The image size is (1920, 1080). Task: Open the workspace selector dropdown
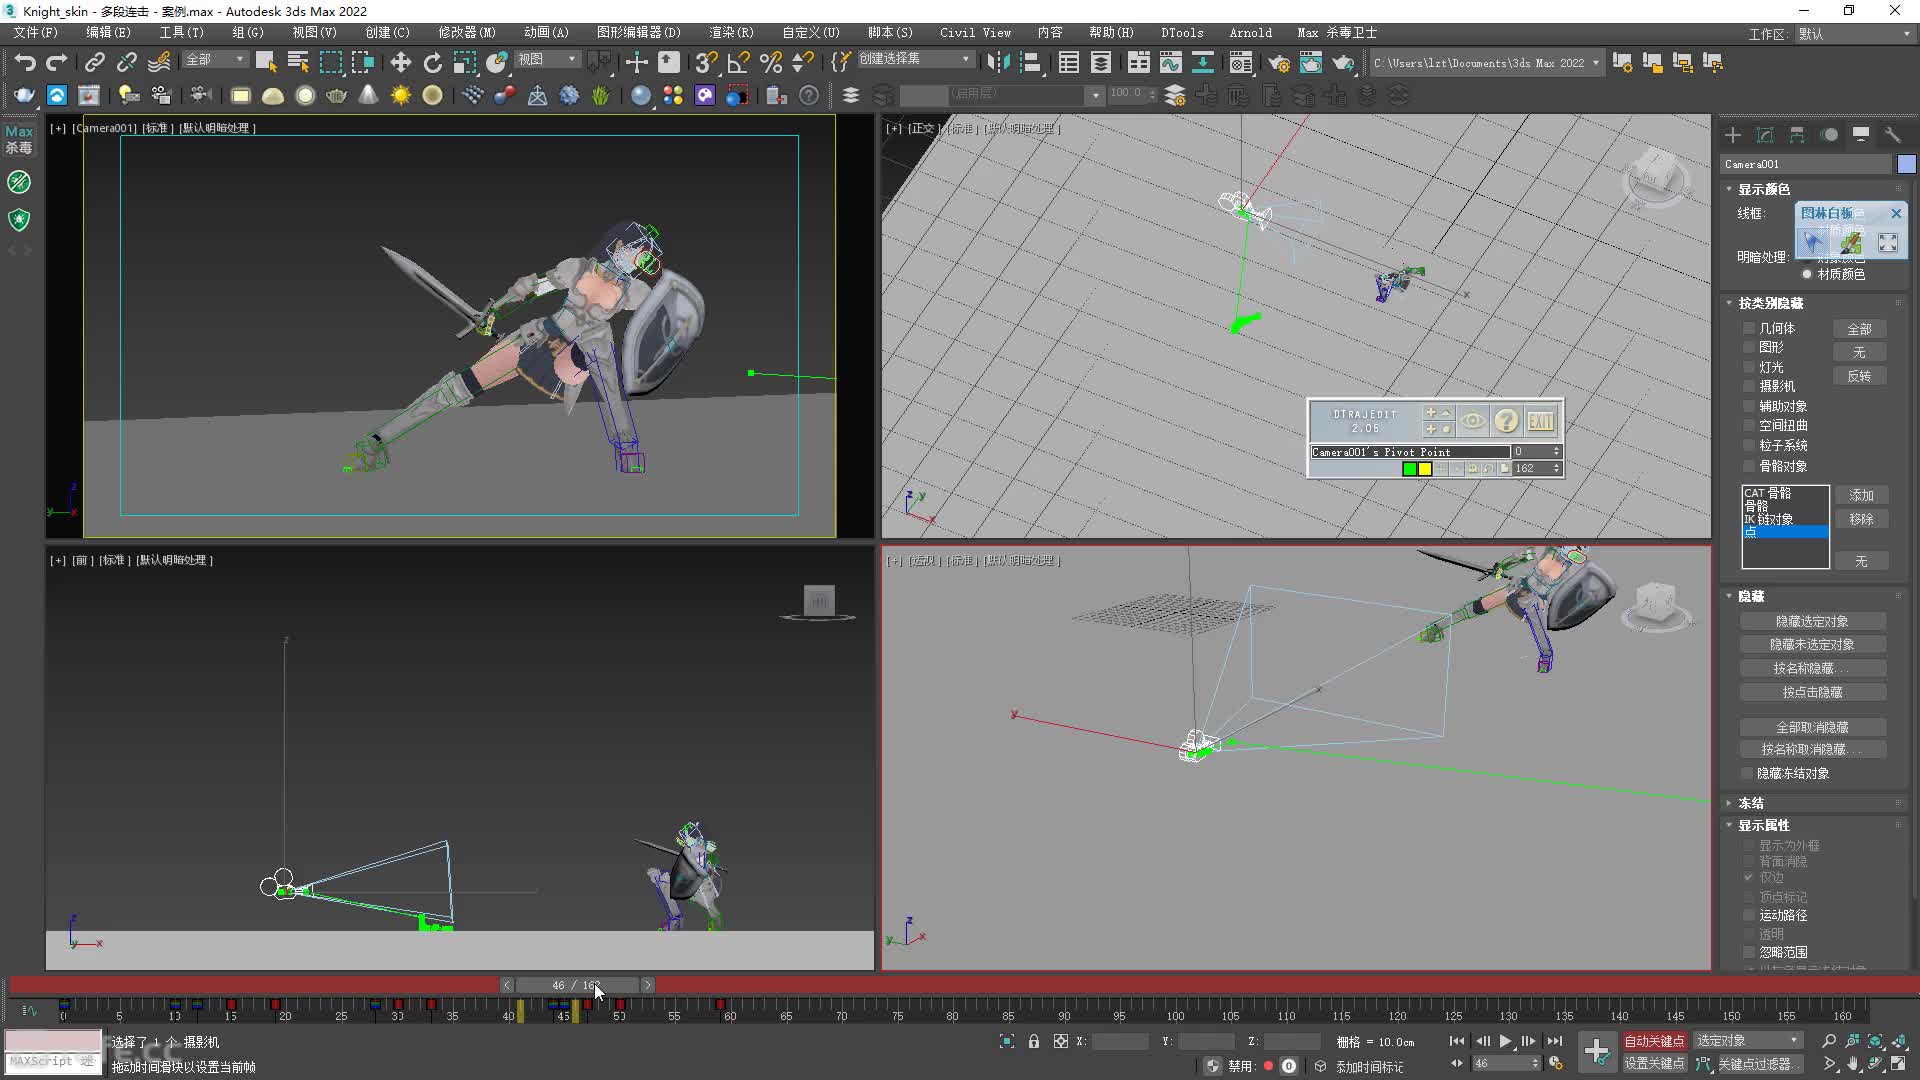point(1855,34)
